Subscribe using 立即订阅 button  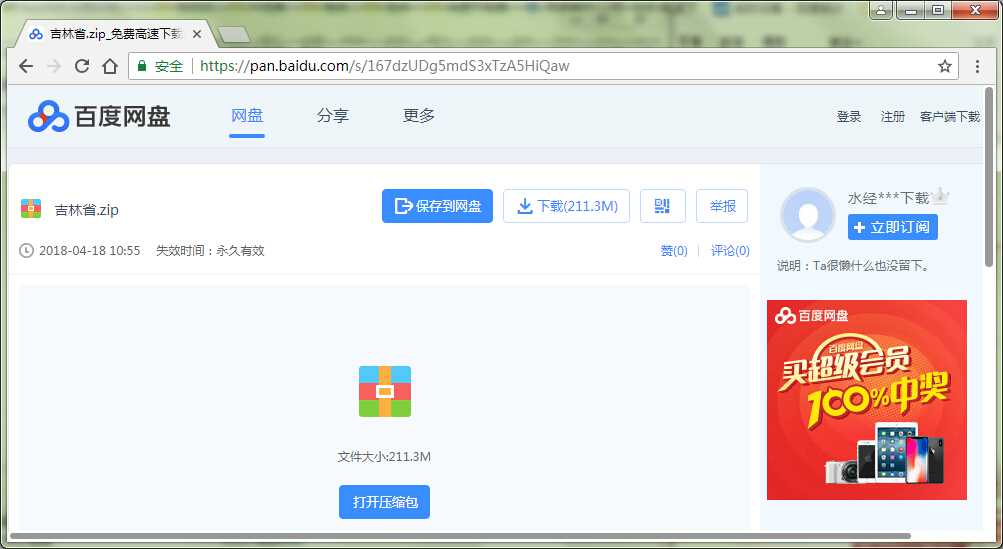[x=893, y=227]
